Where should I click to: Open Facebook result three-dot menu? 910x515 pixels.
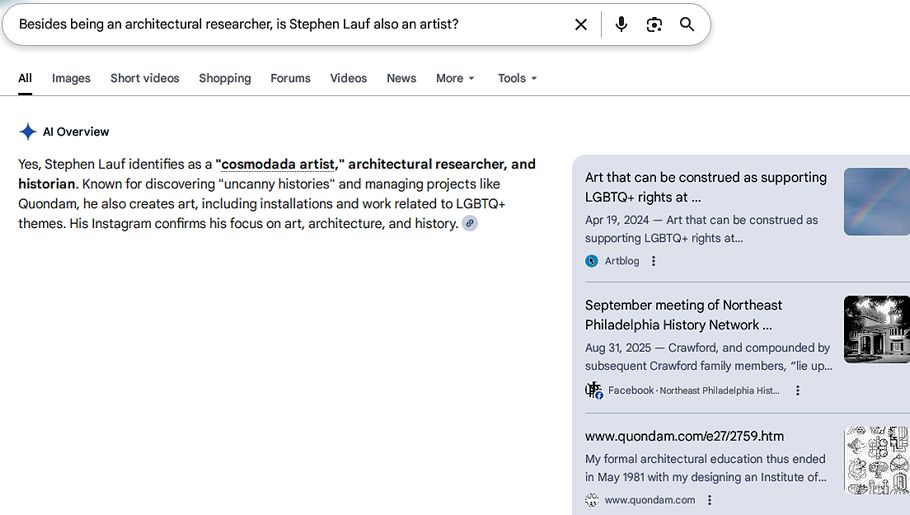(x=797, y=390)
